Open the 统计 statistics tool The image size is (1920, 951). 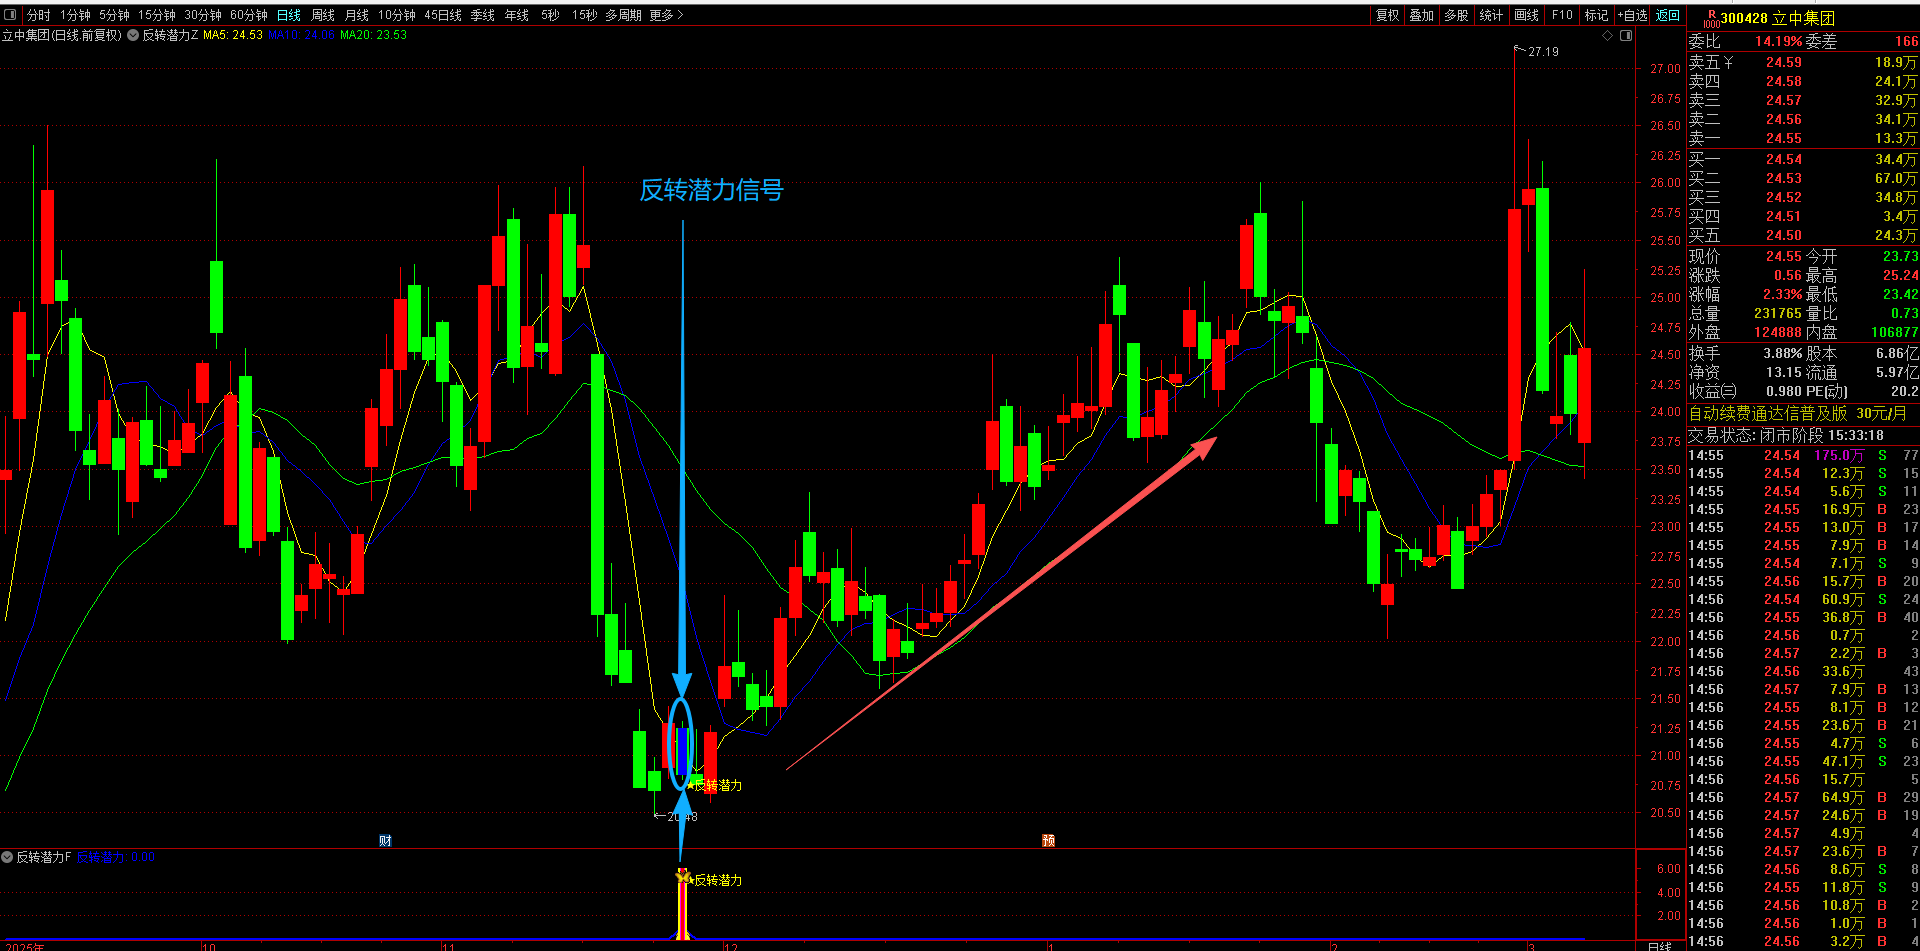(1491, 15)
